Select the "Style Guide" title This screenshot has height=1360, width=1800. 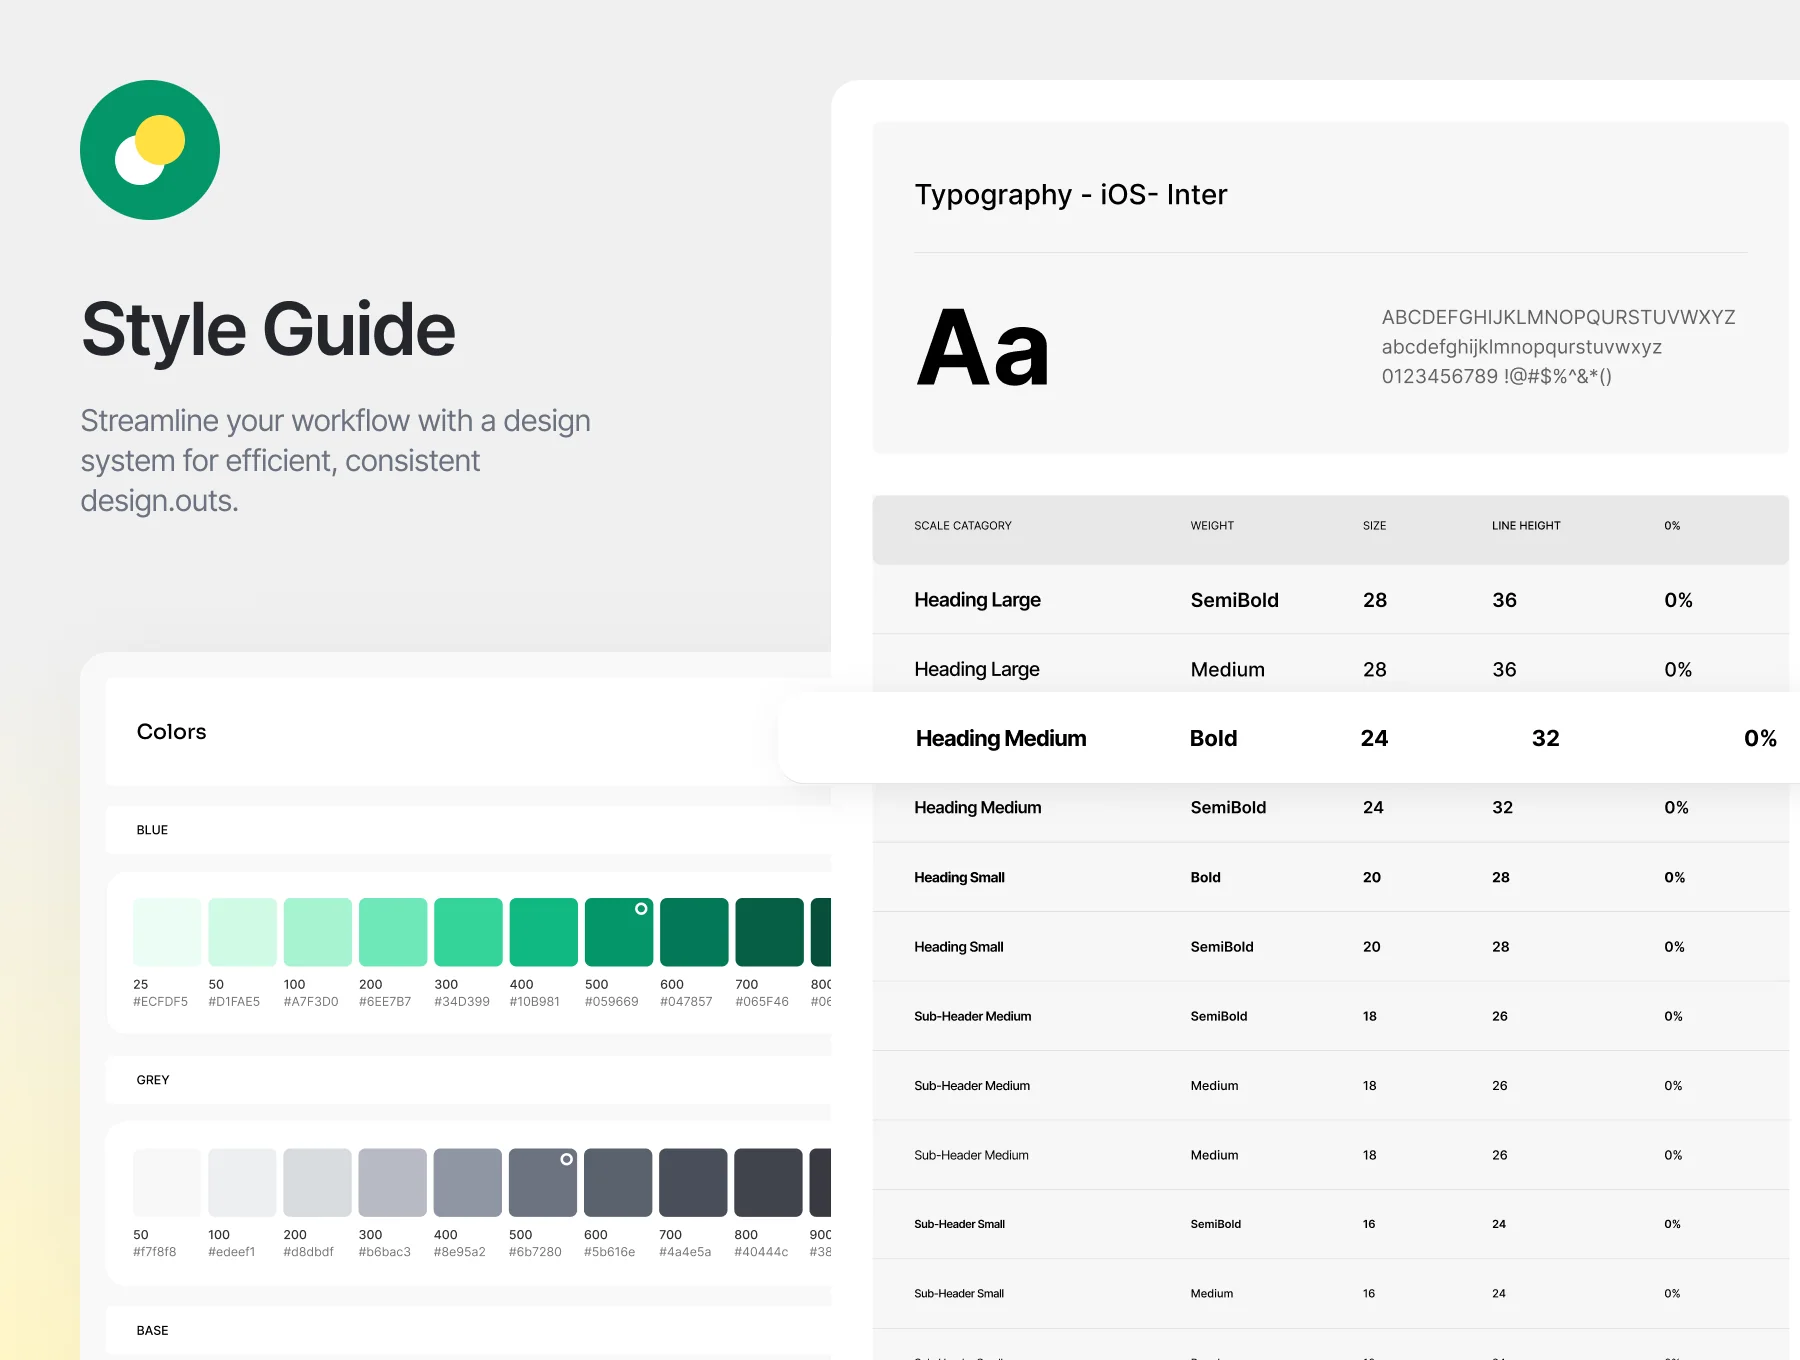pos(268,330)
